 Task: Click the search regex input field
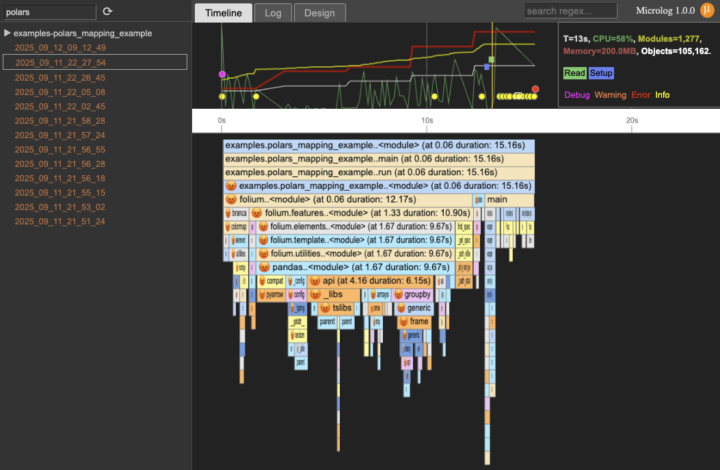click(571, 11)
